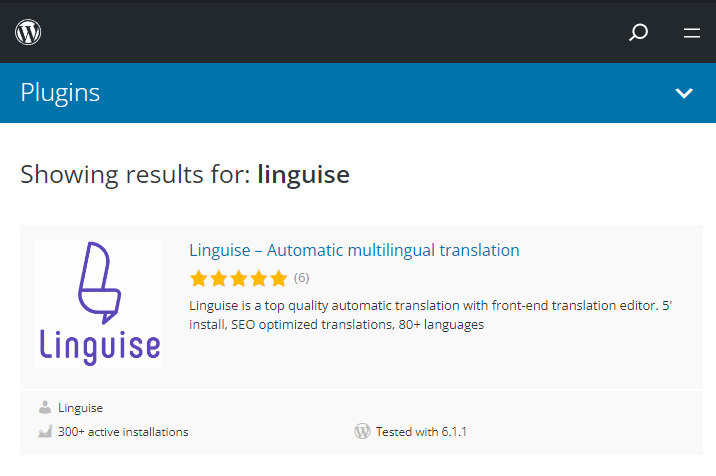Click the Showing results for: linguise heading
This screenshot has width=716, height=476.
coord(185,175)
